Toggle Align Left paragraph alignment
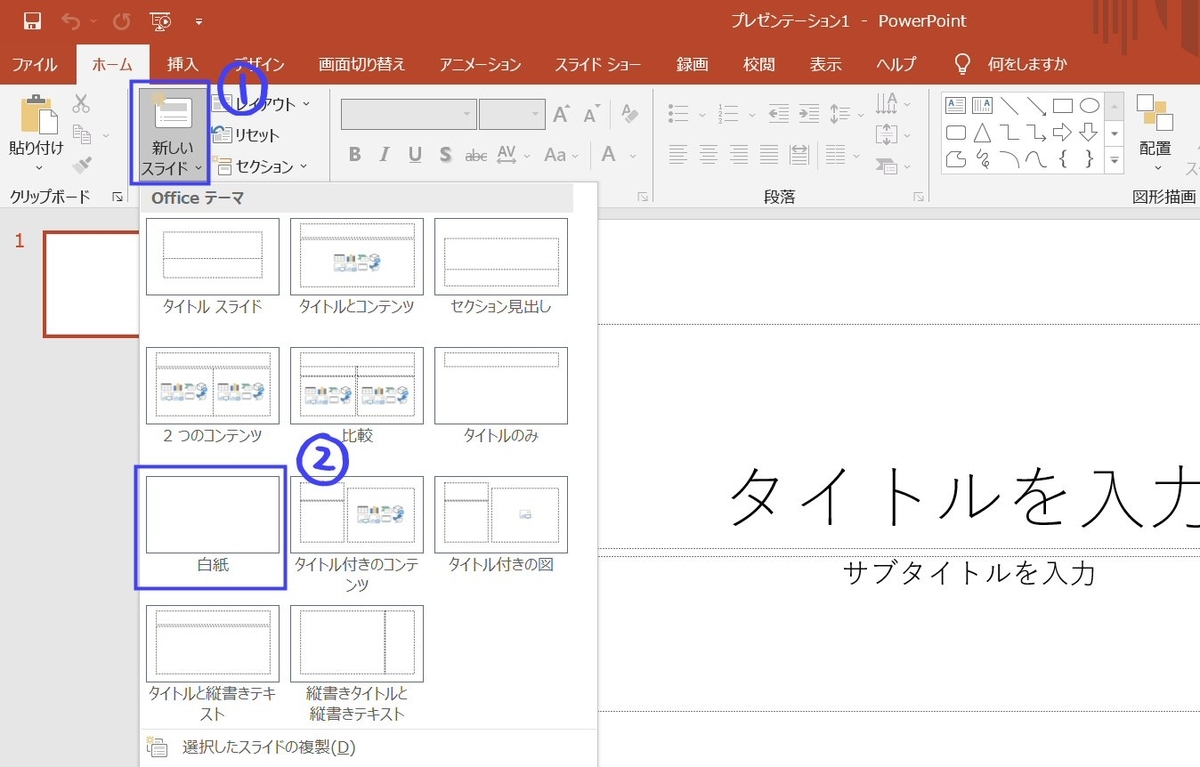The height and width of the screenshot is (767, 1200). pos(678,155)
